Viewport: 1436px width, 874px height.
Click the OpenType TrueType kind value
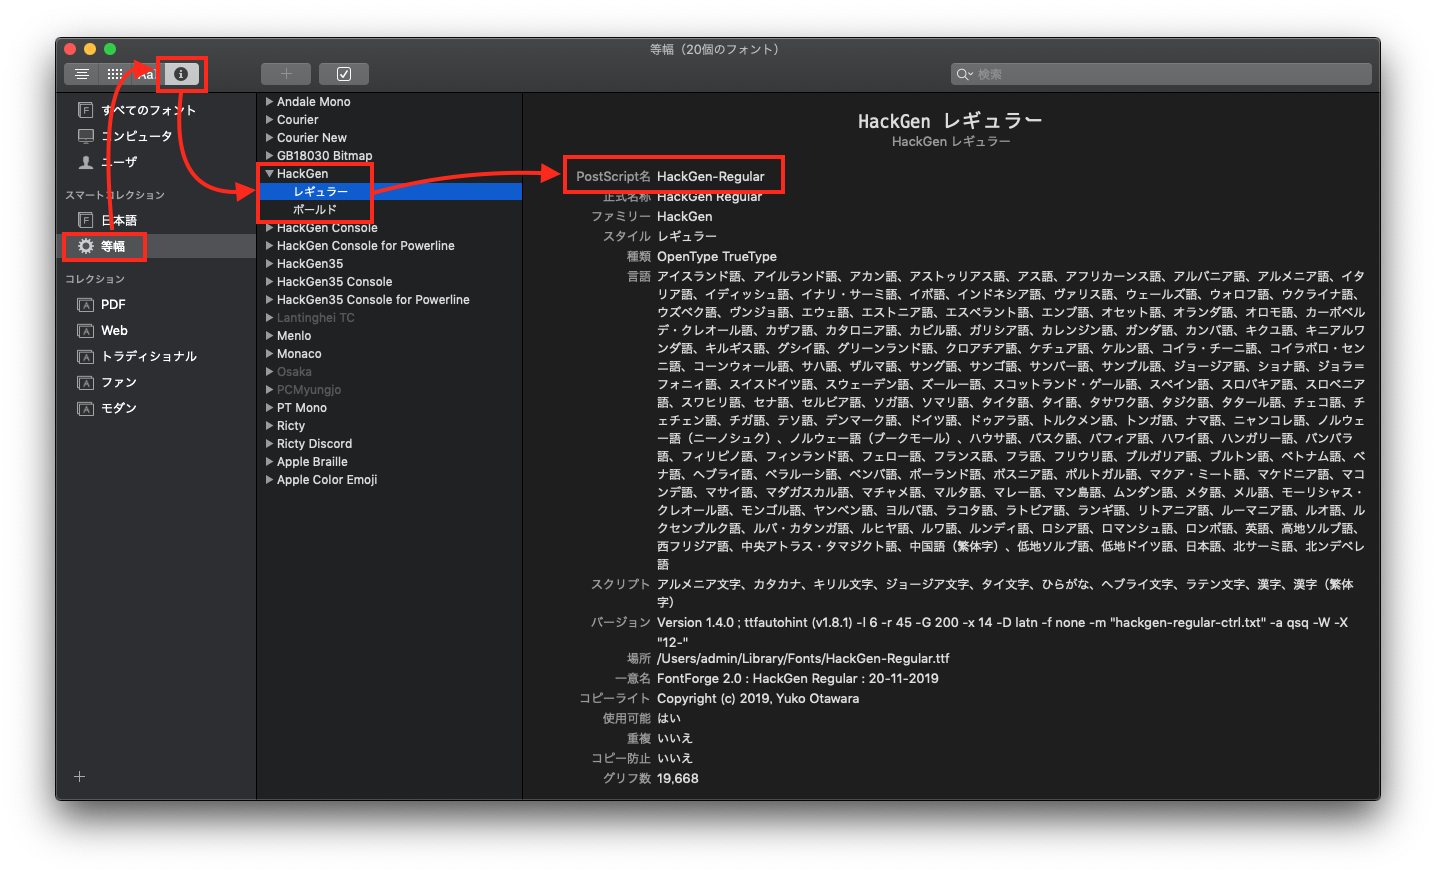coord(717,256)
